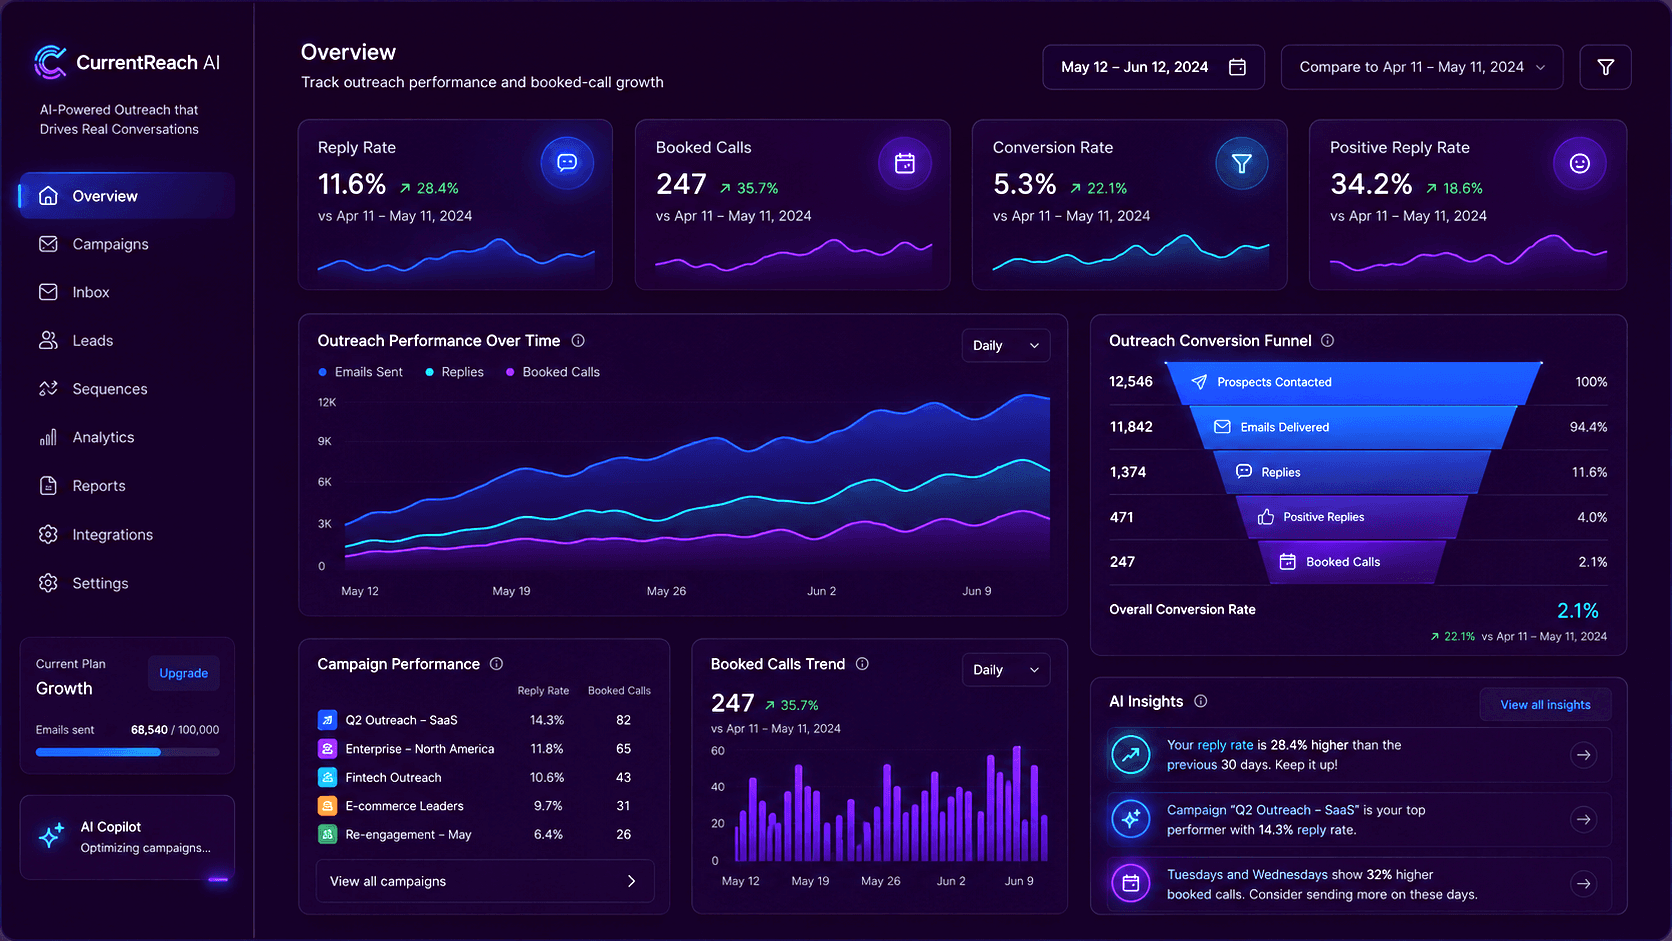The height and width of the screenshot is (941, 1672).
Task: Toggle the Replies legend series
Action: tap(455, 372)
